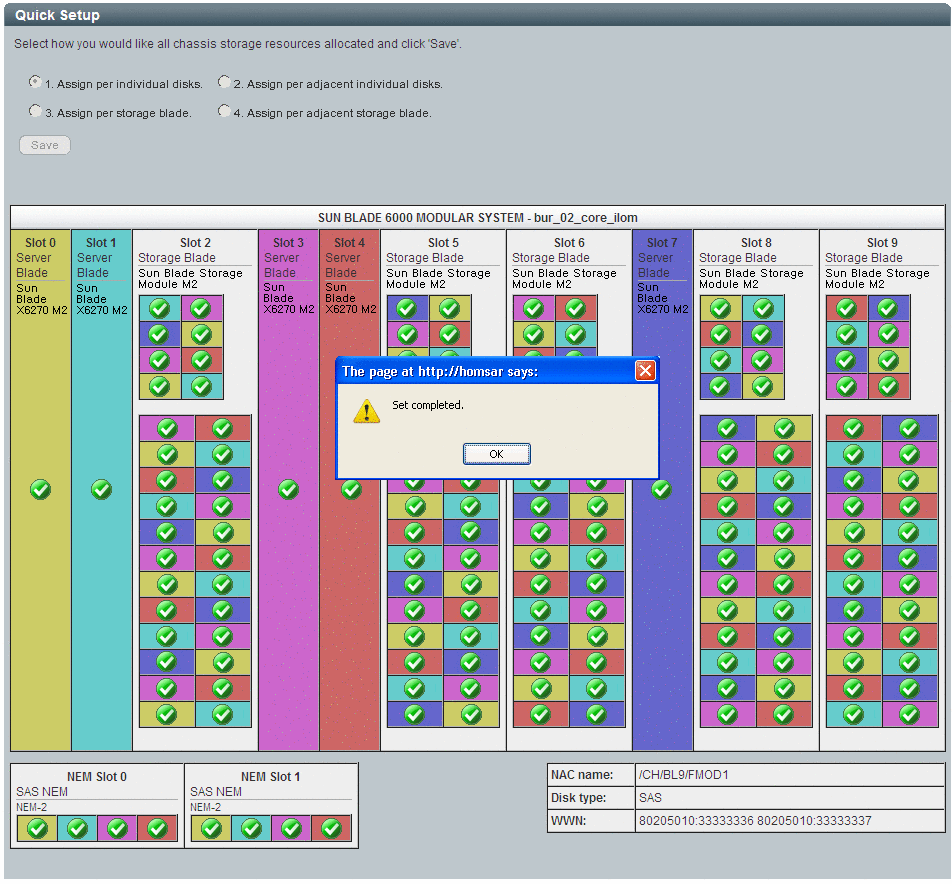Screen dimensions: 952x884
Task: Click the Slot 6 Storage Blade header
Action: tap(569, 242)
